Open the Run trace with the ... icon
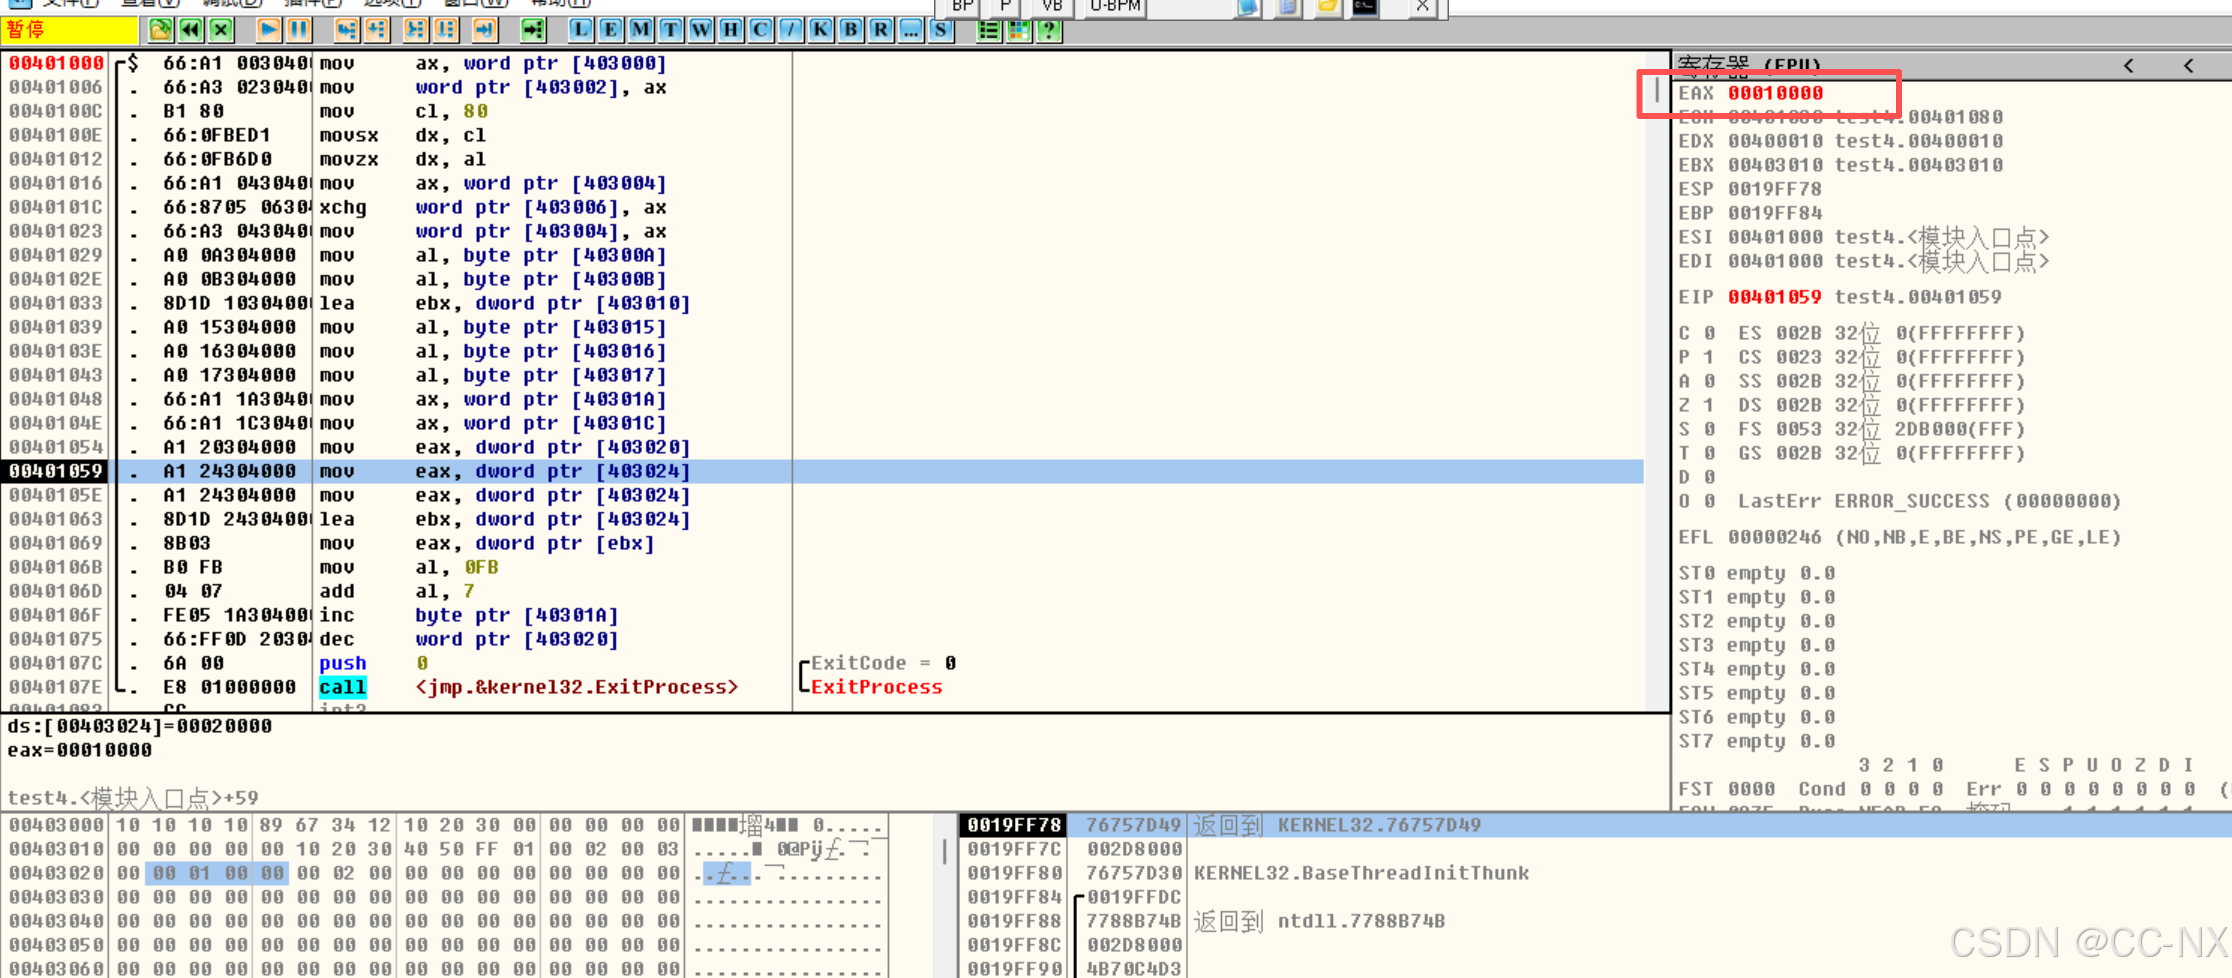 (911, 30)
